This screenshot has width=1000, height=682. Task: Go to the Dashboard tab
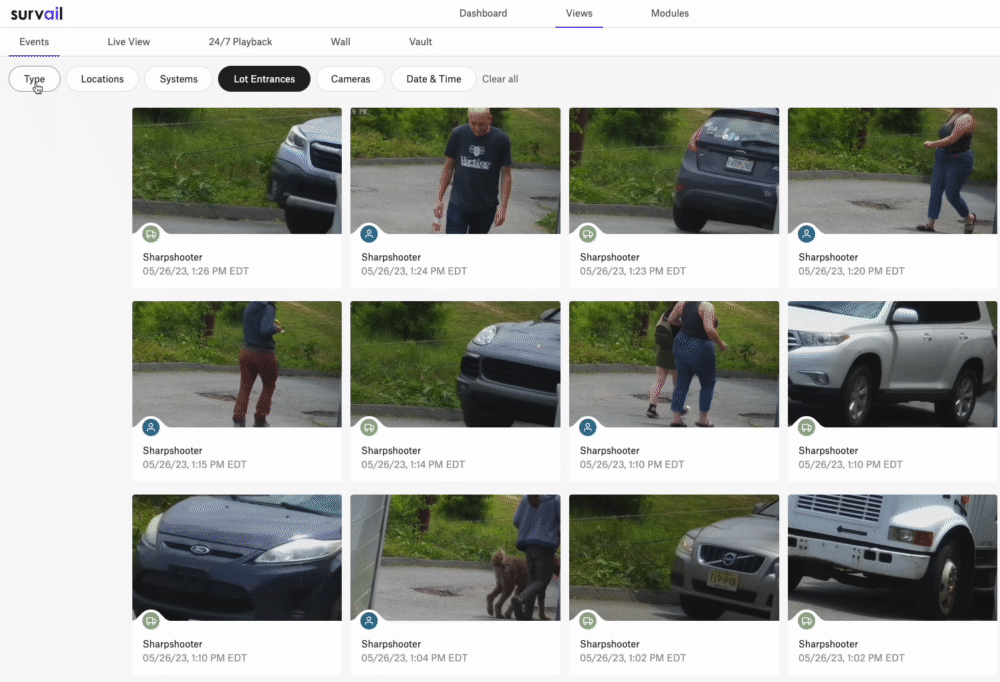click(483, 13)
